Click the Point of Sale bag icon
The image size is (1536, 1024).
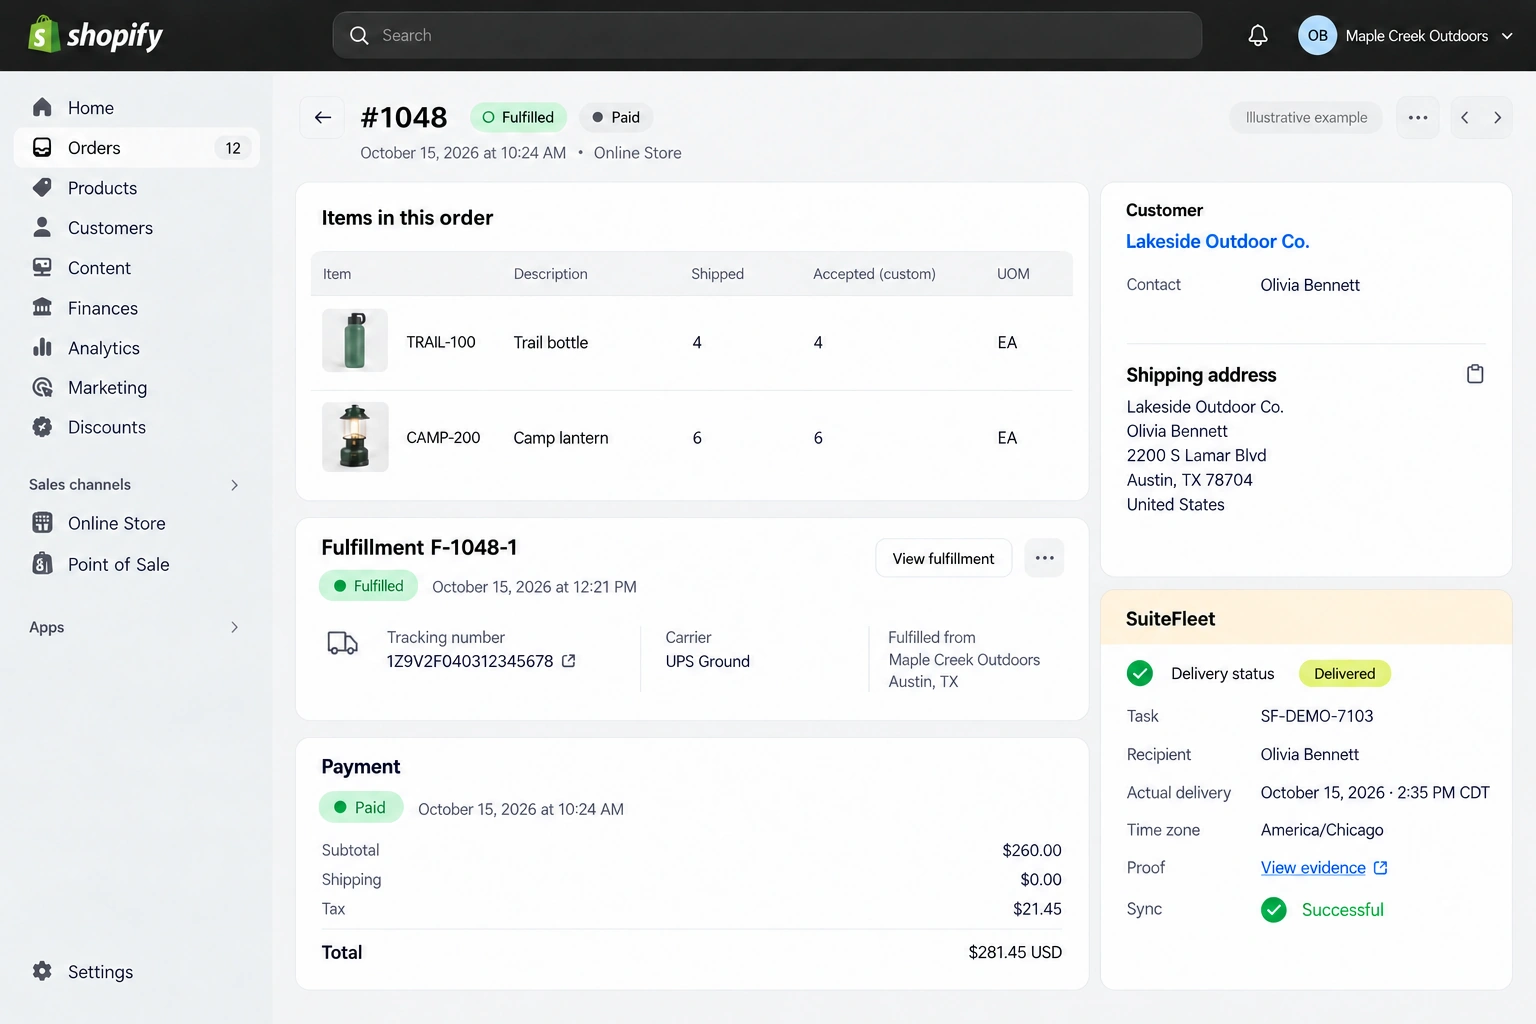tap(42, 564)
